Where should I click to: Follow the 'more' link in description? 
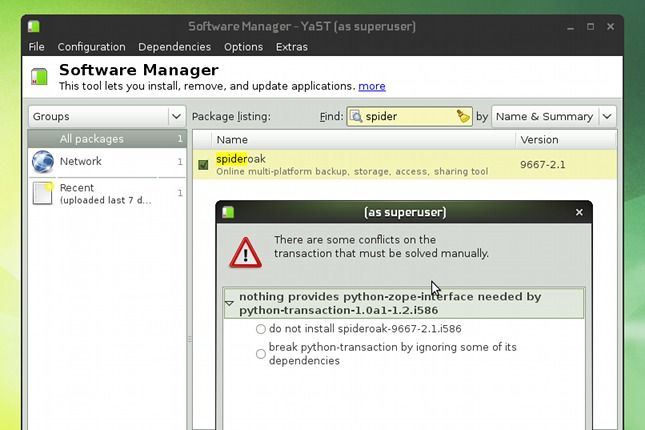pyautogui.click(x=372, y=86)
